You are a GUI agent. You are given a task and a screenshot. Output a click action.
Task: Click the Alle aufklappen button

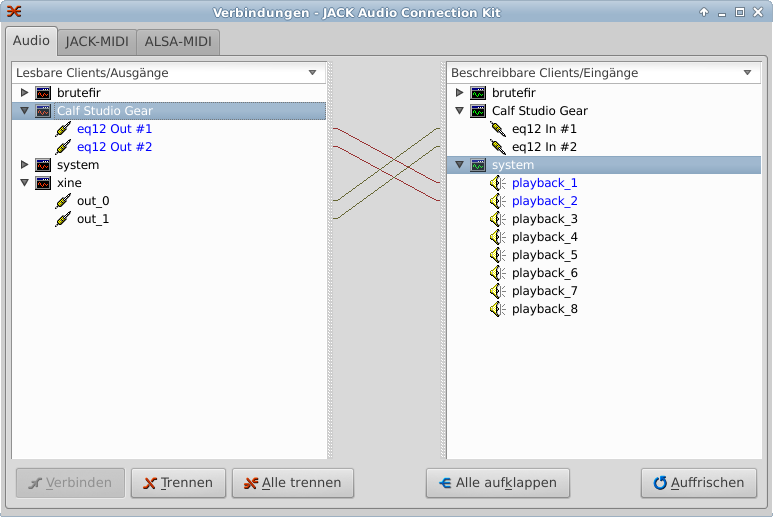(x=498, y=483)
